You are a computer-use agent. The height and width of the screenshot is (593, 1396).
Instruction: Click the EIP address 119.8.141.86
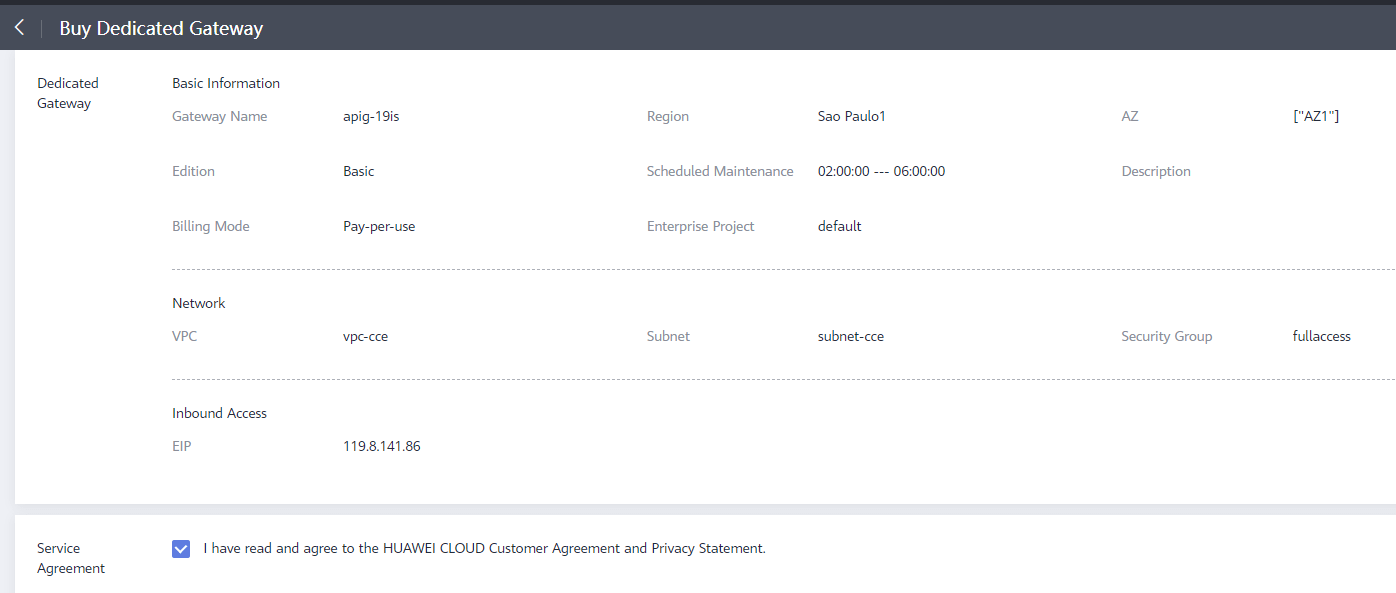[381, 446]
